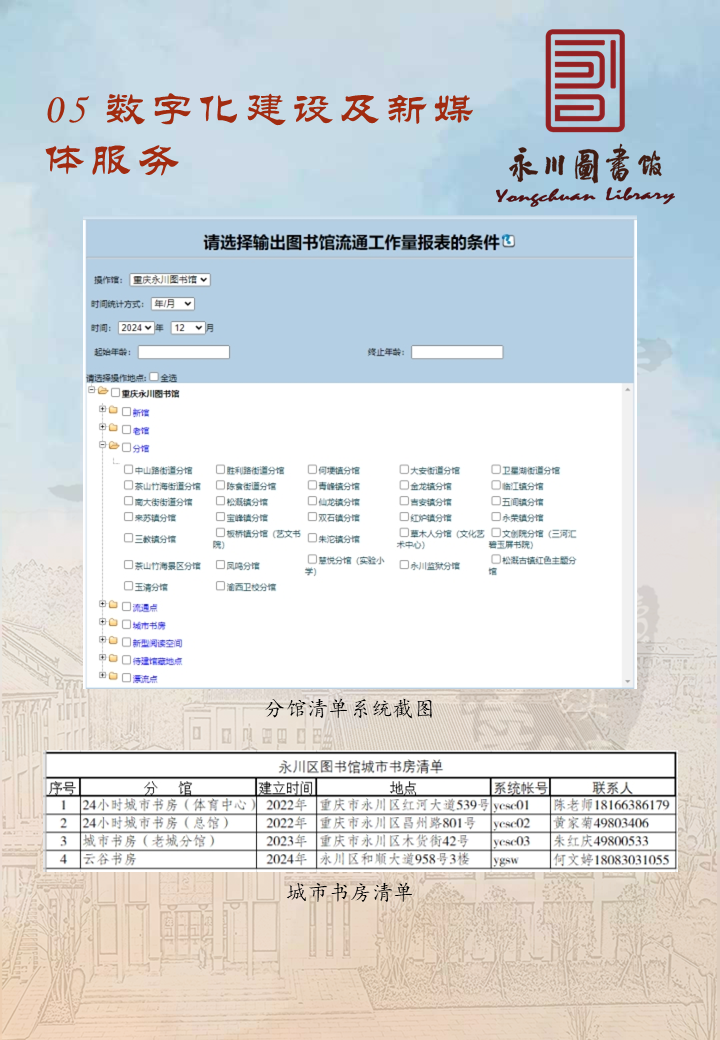The width and height of the screenshot is (720, 1040).
Task: Click the 云谷书房 table cell
Action: (168, 860)
